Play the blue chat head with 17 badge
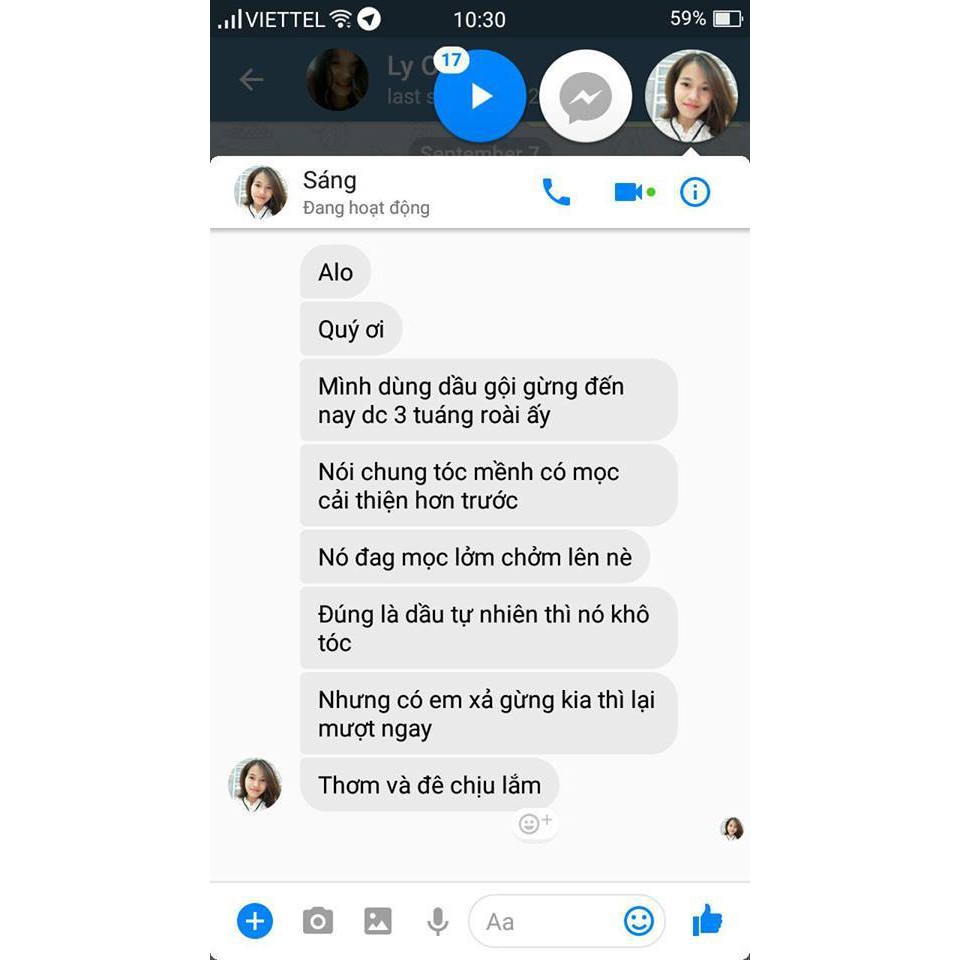Screen dimensions: 960x960 pos(480,96)
